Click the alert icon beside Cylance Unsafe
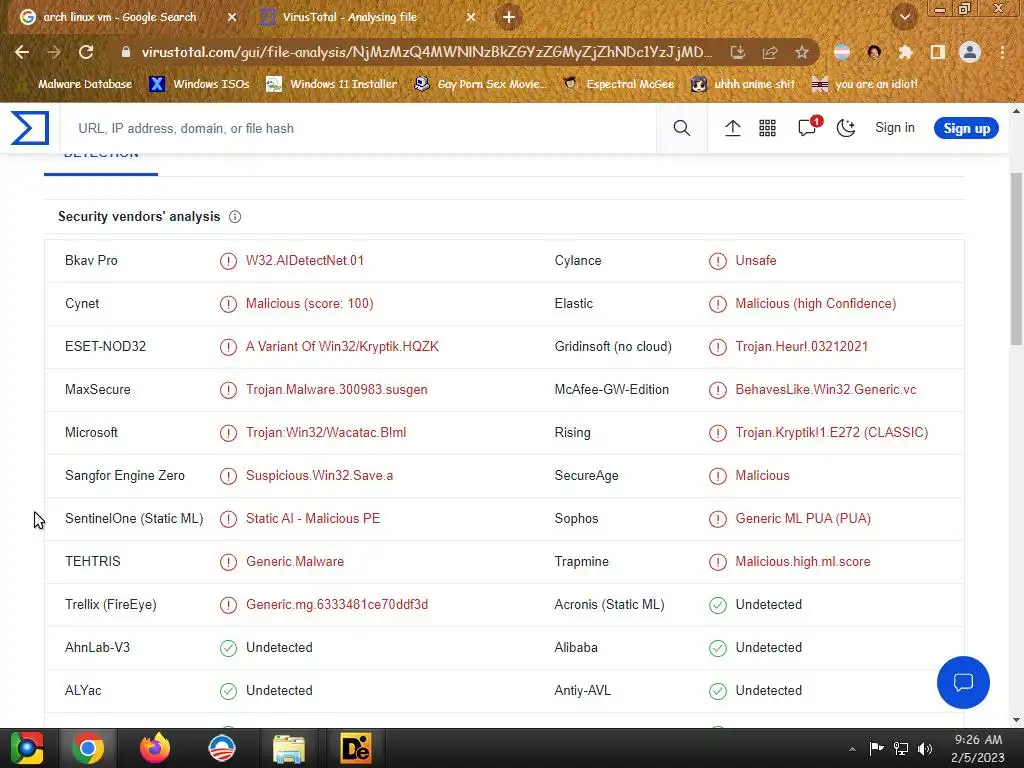The width and height of the screenshot is (1024, 768). coord(718,261)
